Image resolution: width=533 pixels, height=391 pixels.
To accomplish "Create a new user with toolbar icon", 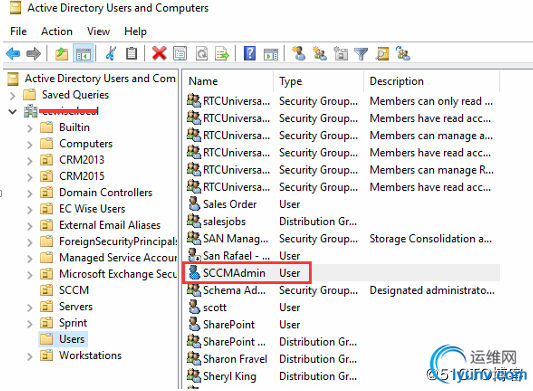I will [299, 53].
